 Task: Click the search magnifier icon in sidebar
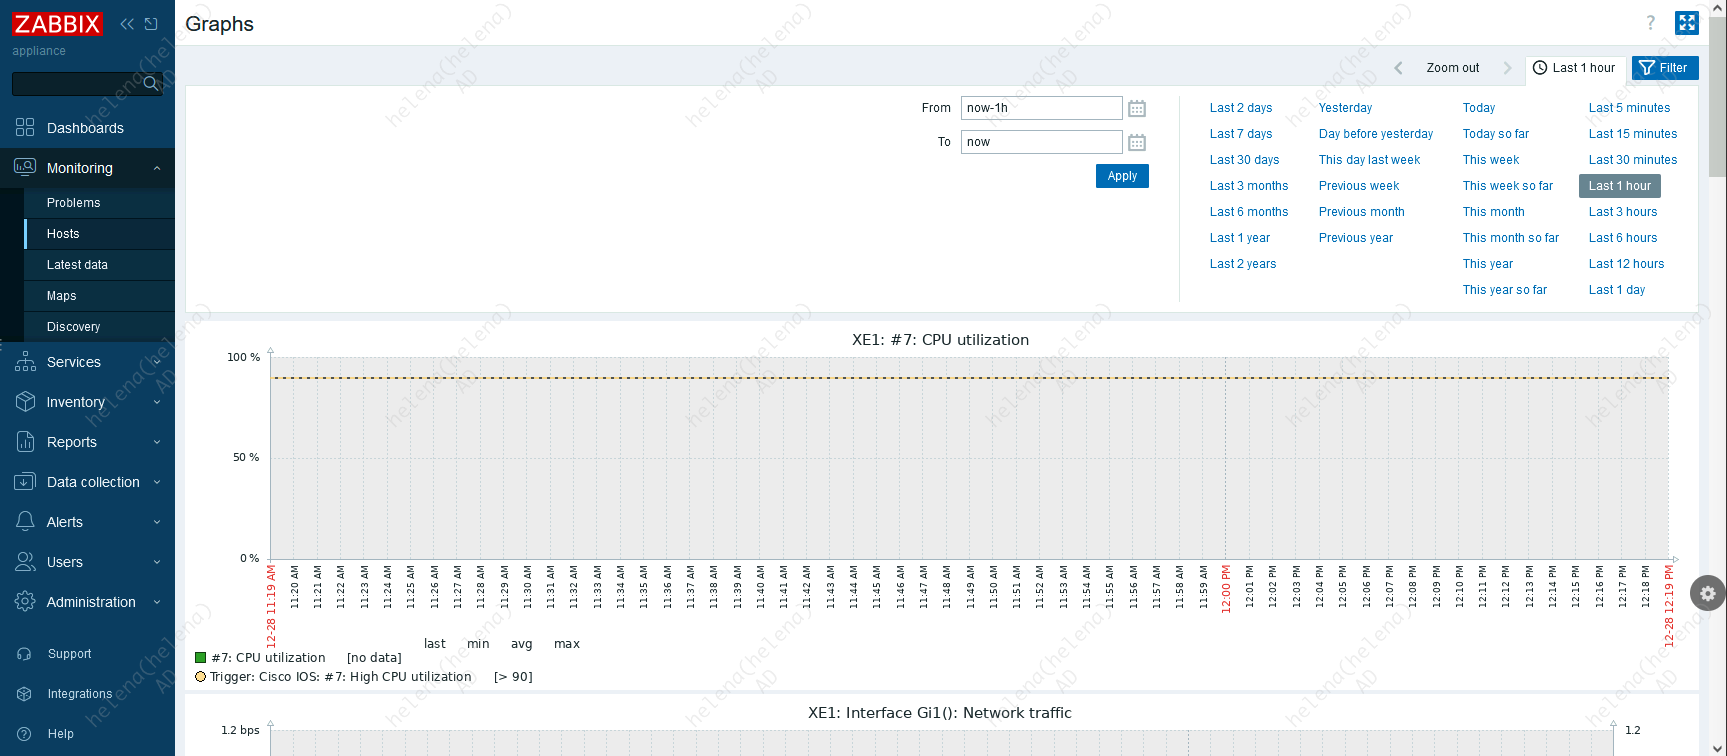pyautogui.click(x=151, y=83)
